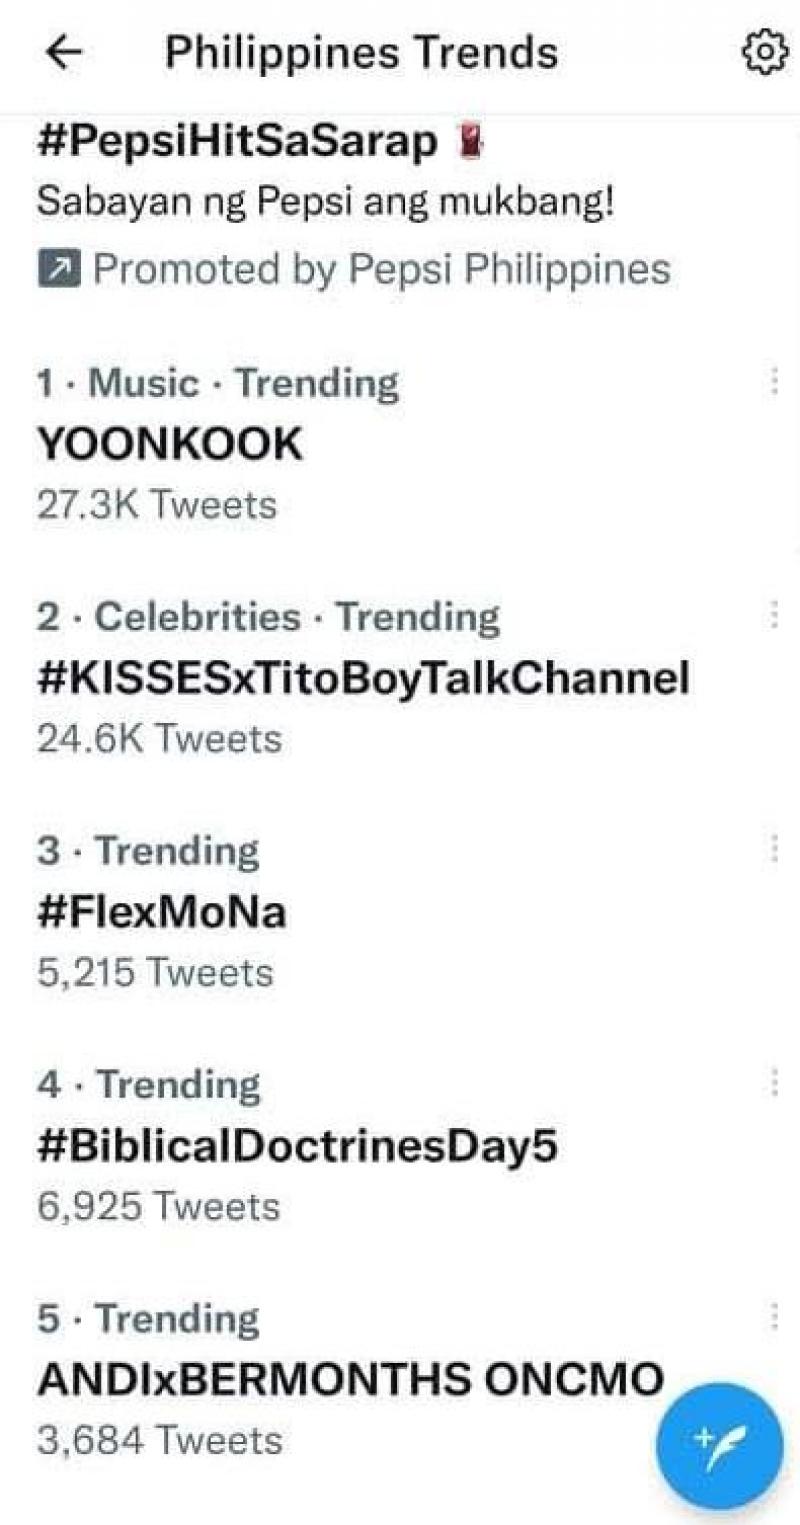Tap the Pepsi emoji beside the hashtag

tap(470, 145)
